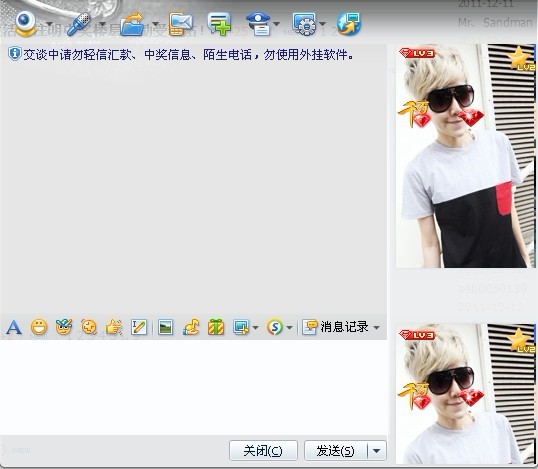Click the Sogou search S icon

pos(275,327)
